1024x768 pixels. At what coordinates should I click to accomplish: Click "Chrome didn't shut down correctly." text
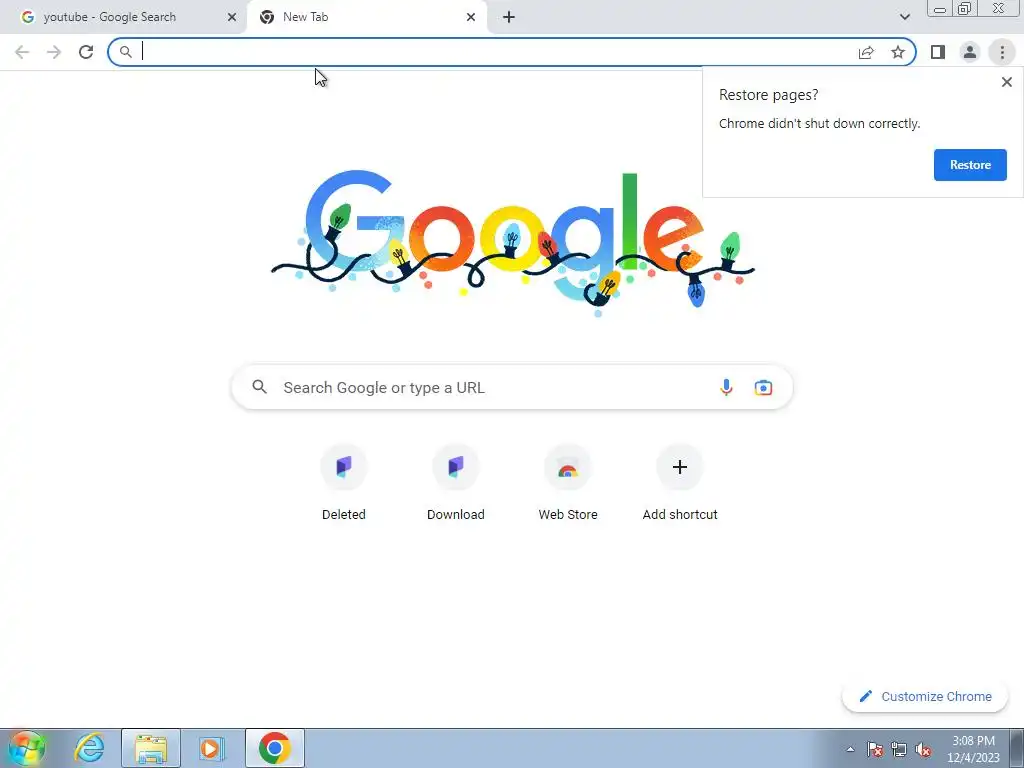(x=819, y=123)
